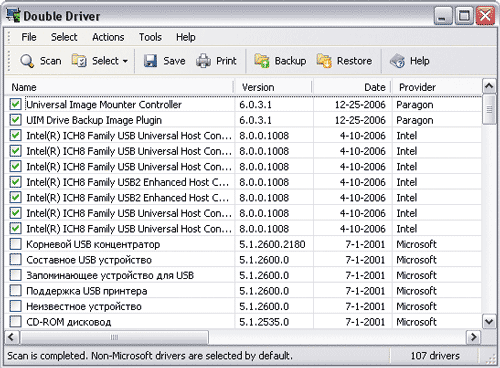Sort list by Date column header
Image resolution: width=500 pixels, height=368 pixels.
352,87
